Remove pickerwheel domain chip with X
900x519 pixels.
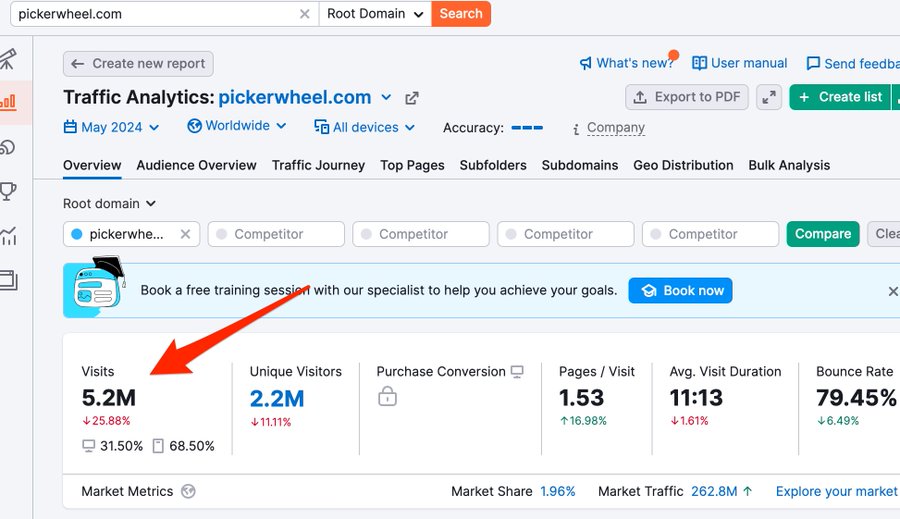point(185,234)
